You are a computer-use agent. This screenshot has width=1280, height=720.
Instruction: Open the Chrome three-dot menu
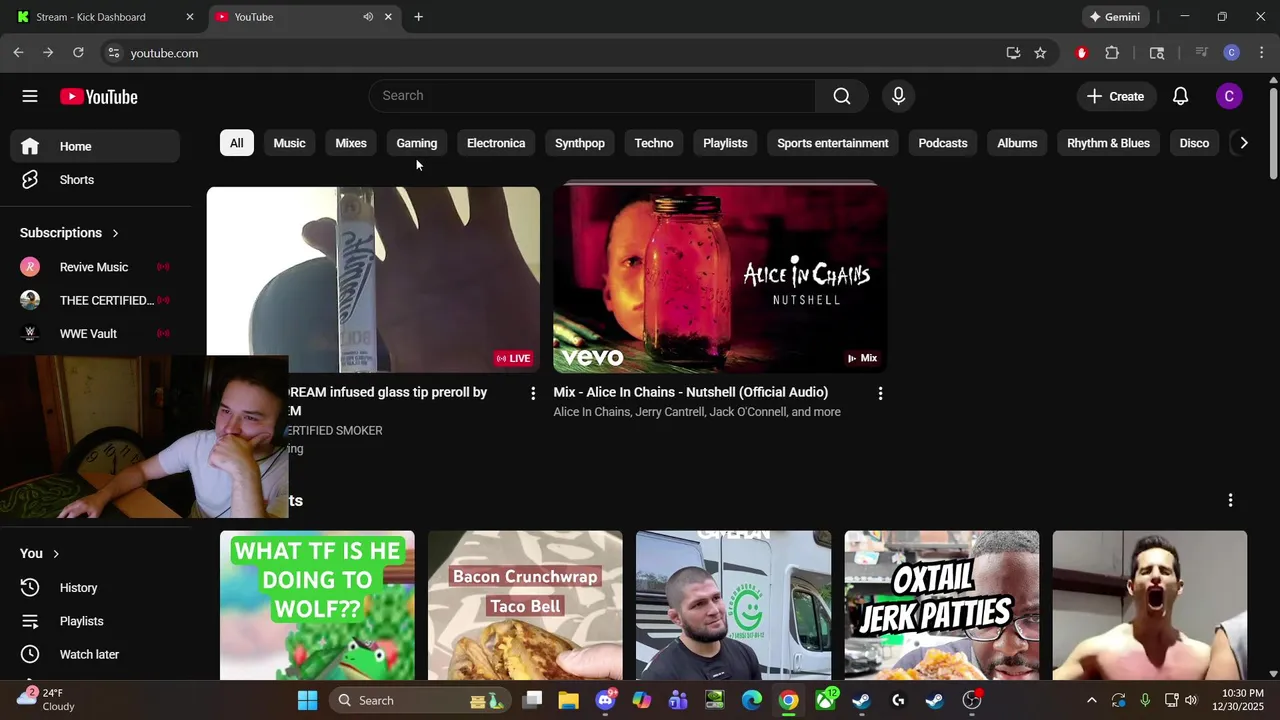click(x=1262, y=53)
